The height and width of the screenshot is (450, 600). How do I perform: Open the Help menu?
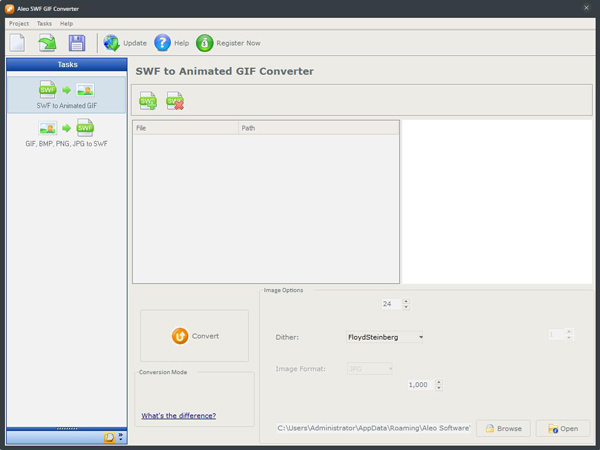[66, 23]
